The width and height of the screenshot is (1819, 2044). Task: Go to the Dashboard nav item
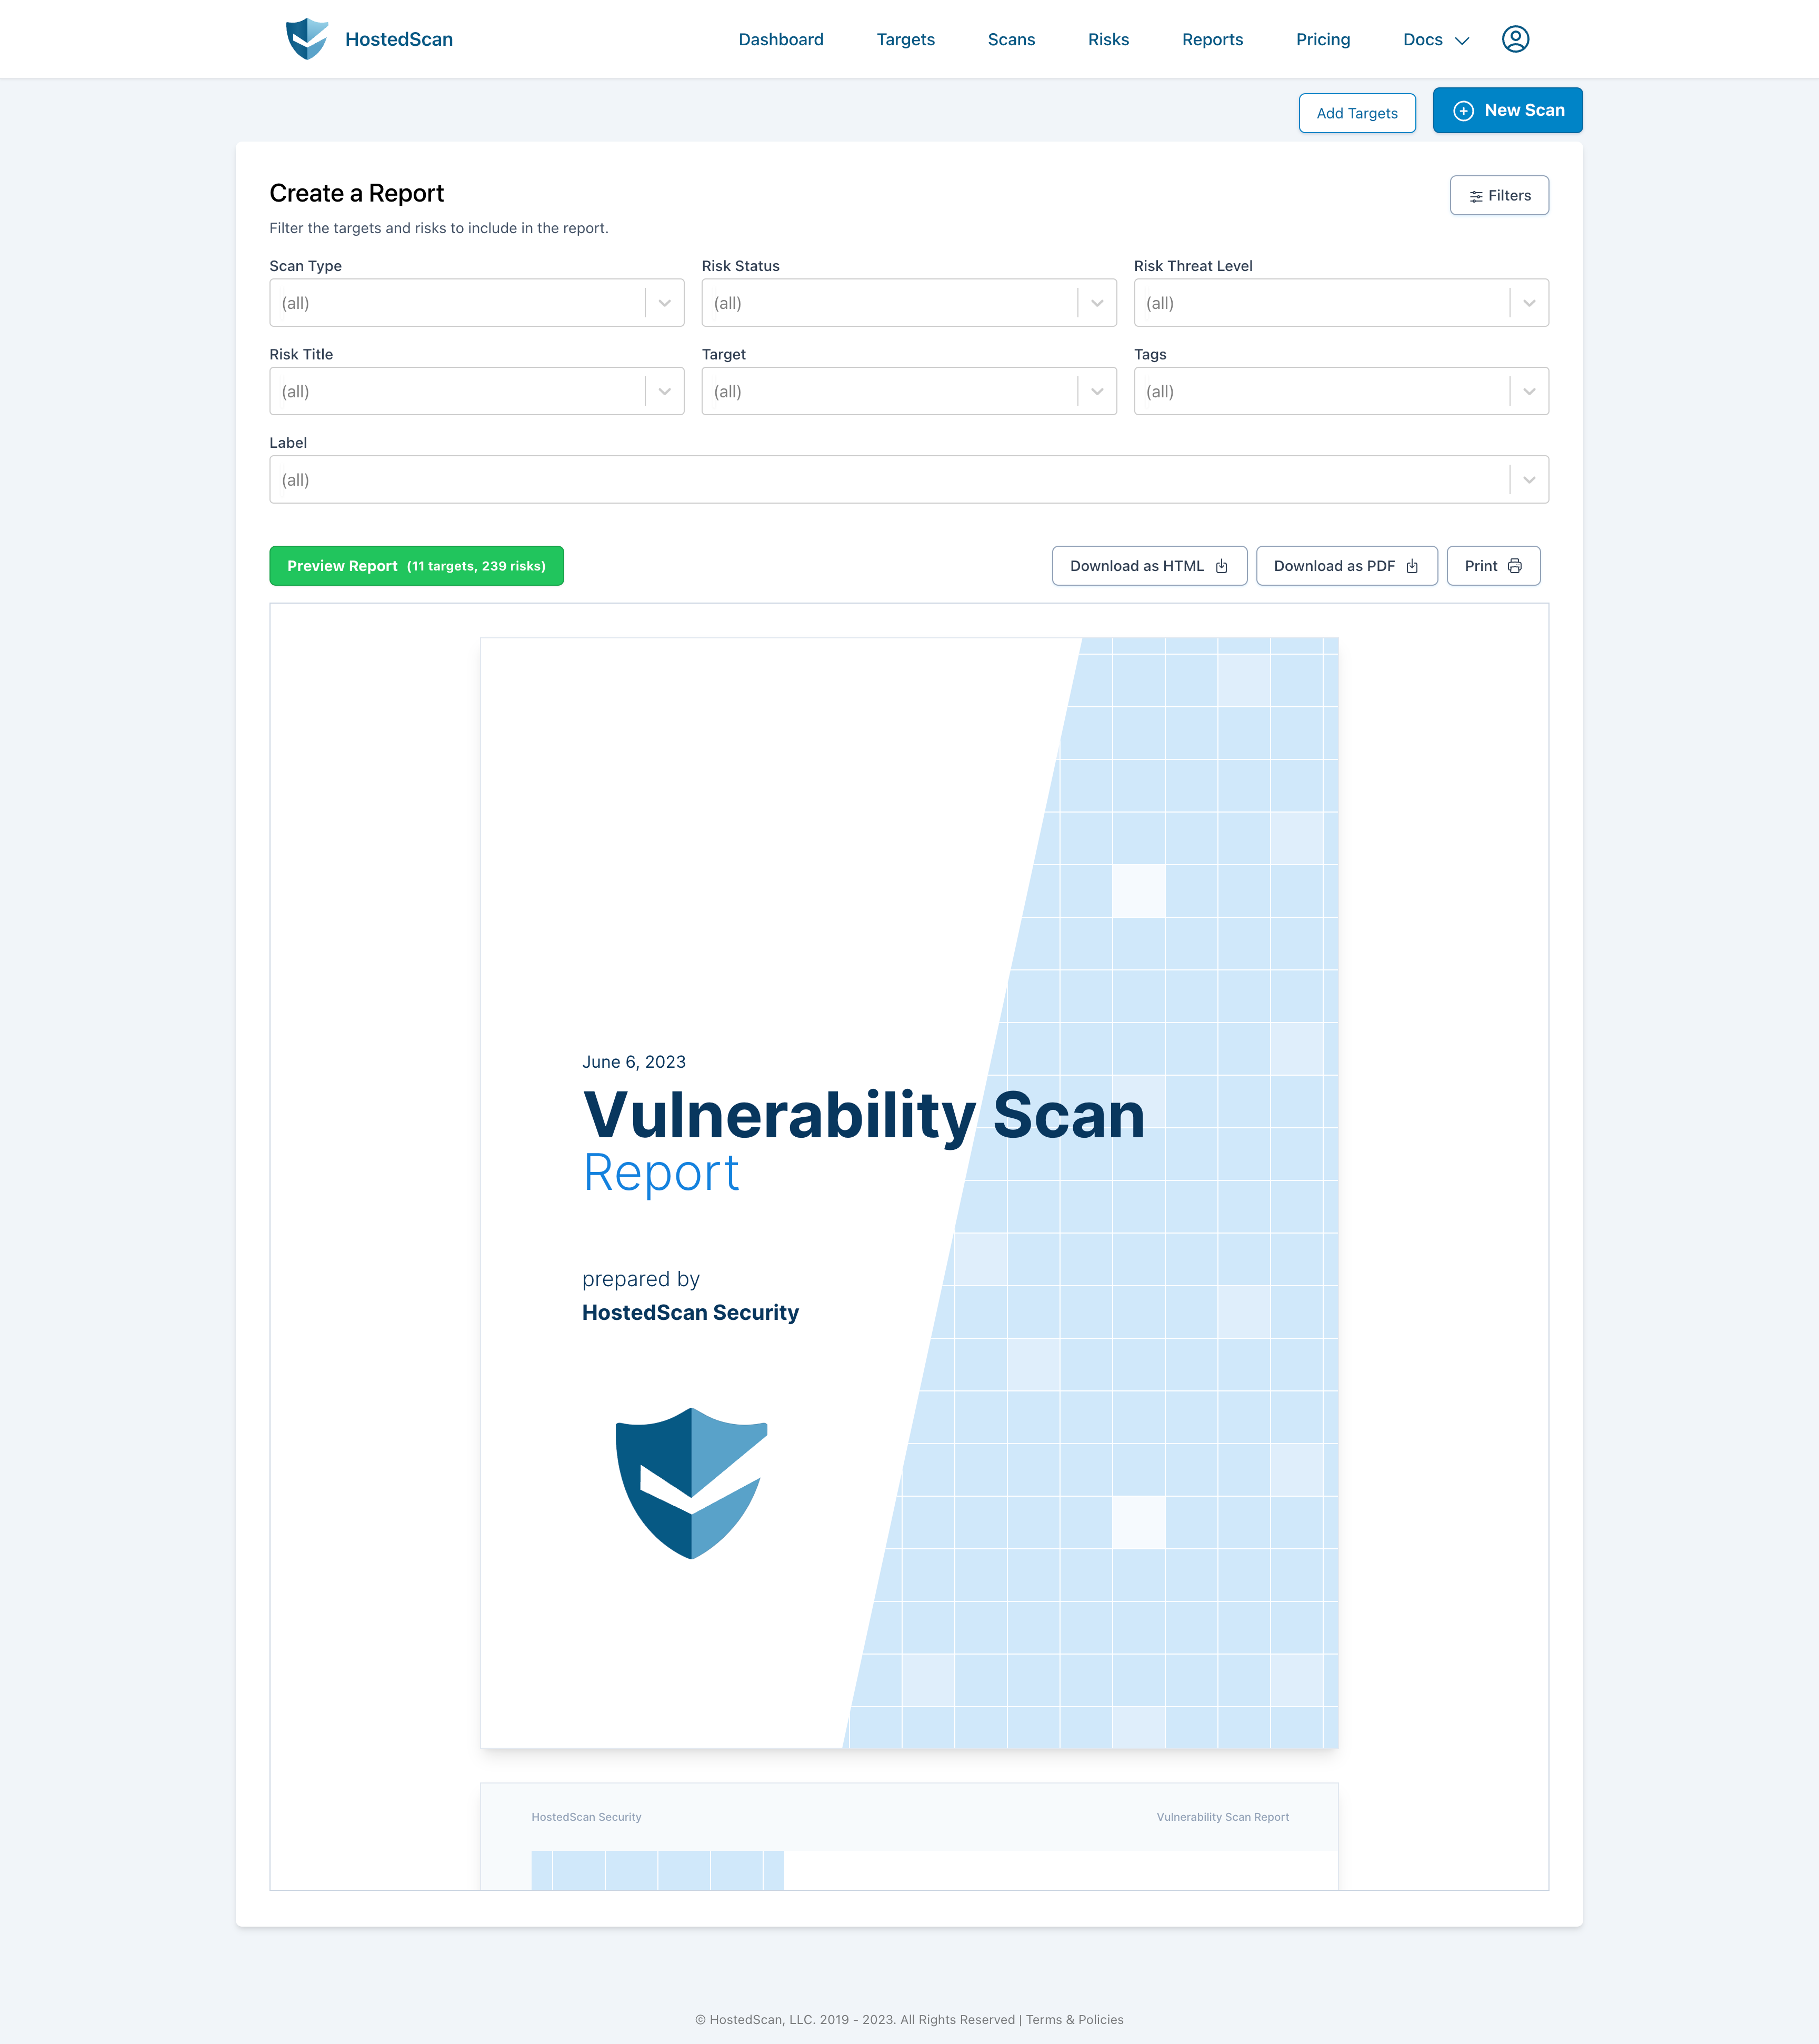point(780,40)
